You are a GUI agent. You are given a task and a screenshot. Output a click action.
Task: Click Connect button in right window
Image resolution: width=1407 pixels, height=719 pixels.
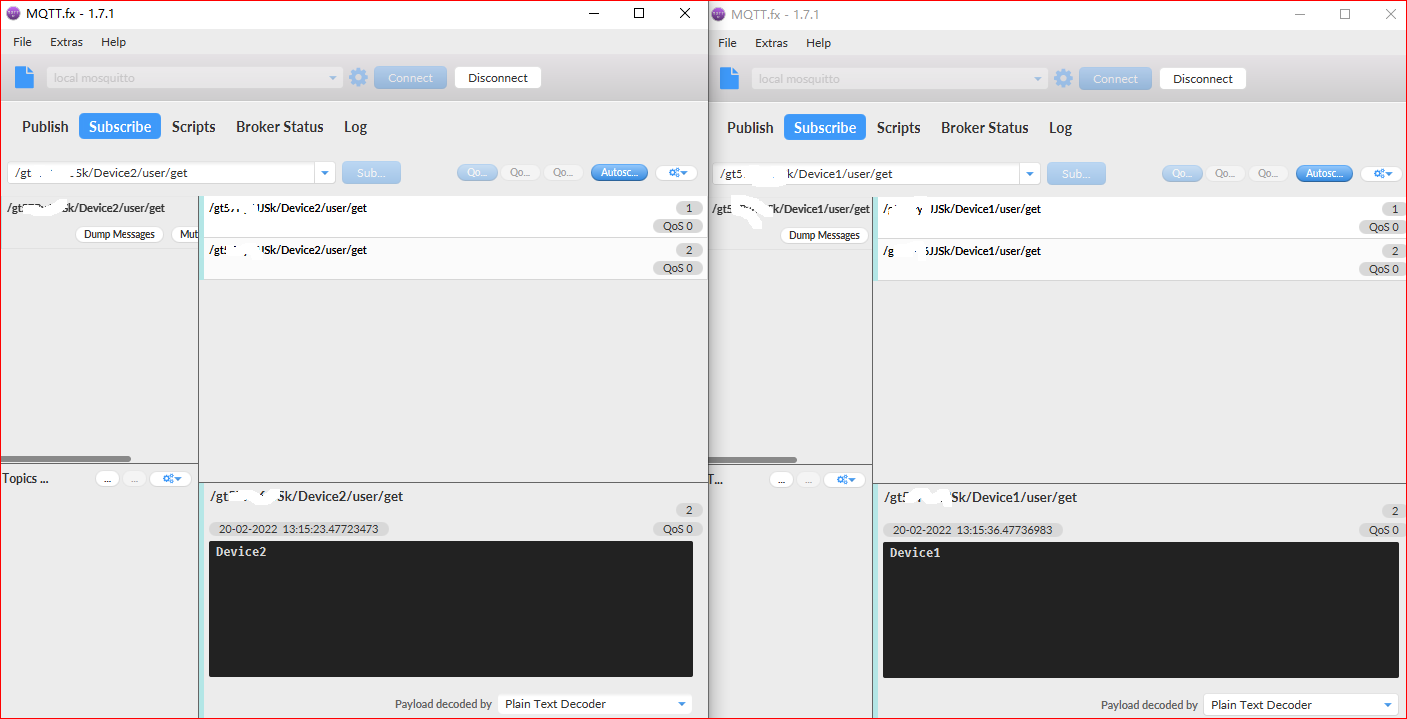pyautogui.click(x=1115, y=79)
